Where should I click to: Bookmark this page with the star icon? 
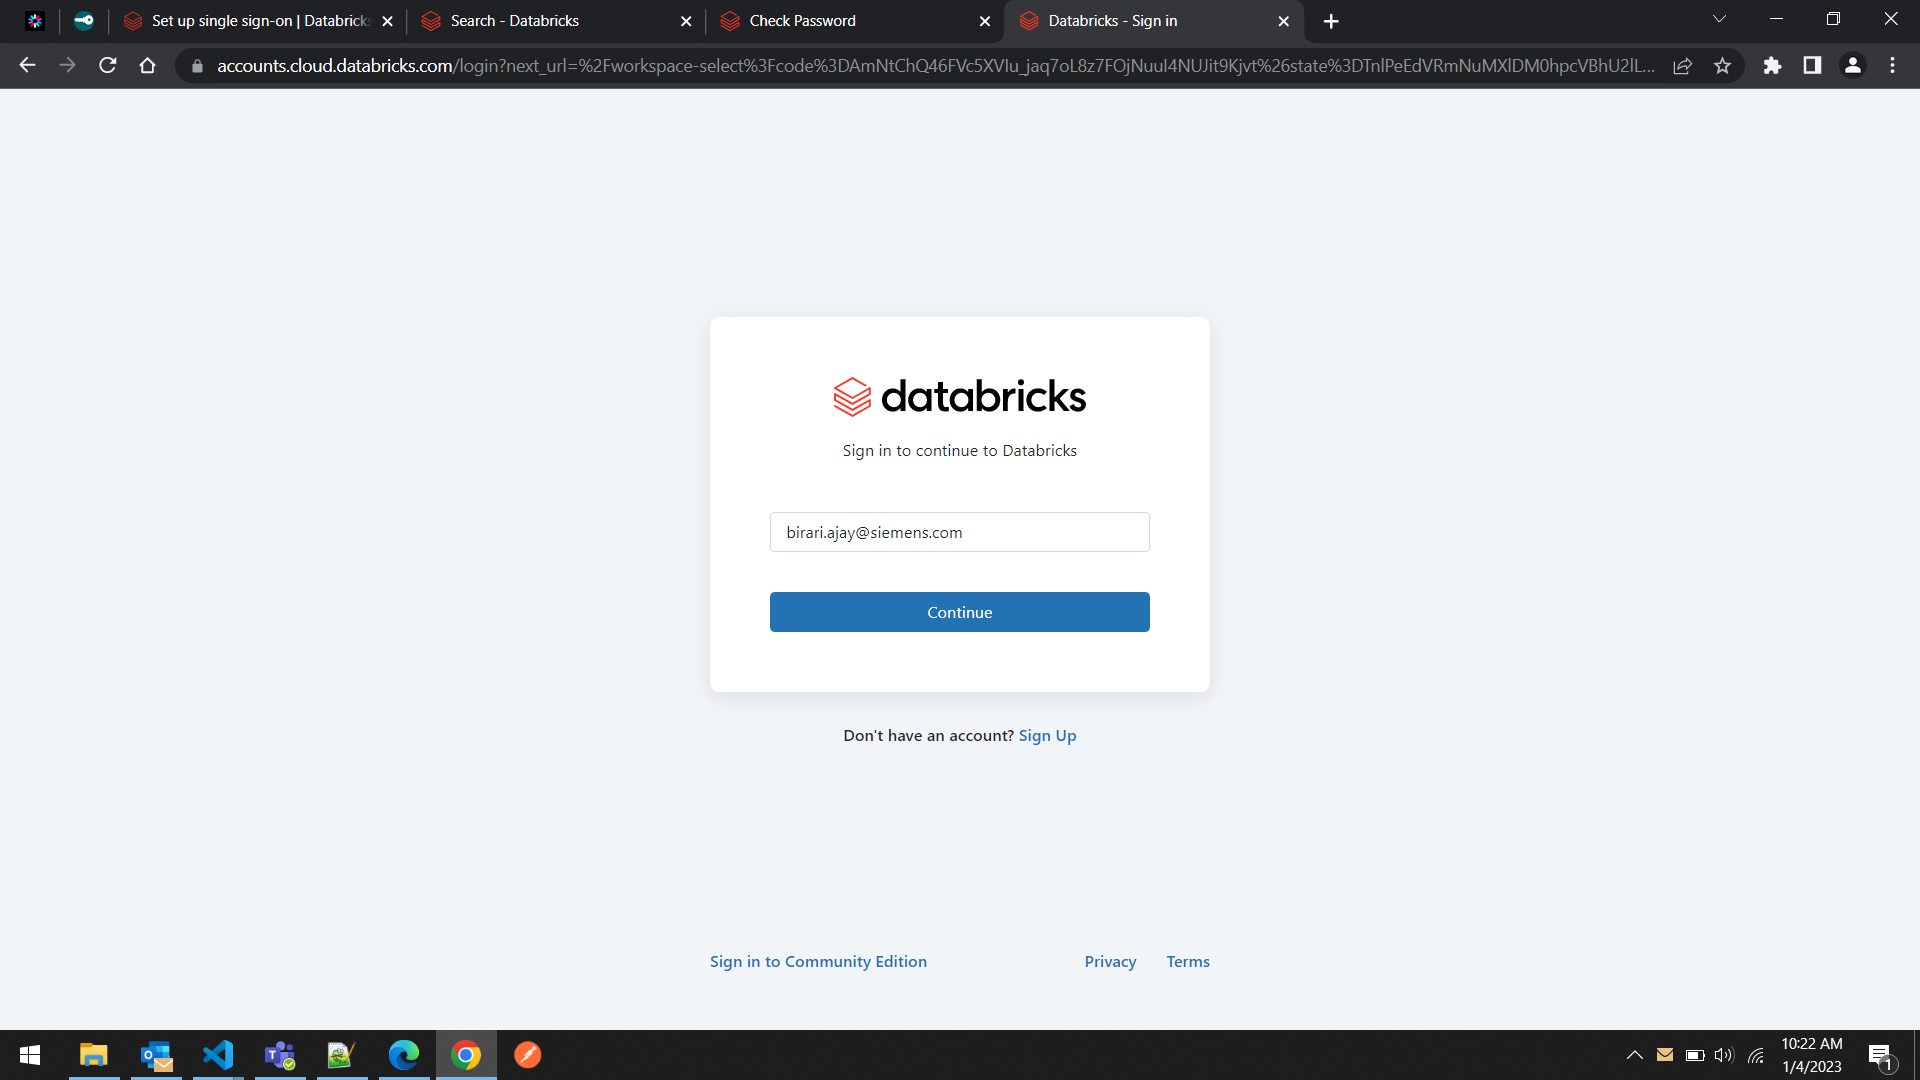[x=1723, y=65]
